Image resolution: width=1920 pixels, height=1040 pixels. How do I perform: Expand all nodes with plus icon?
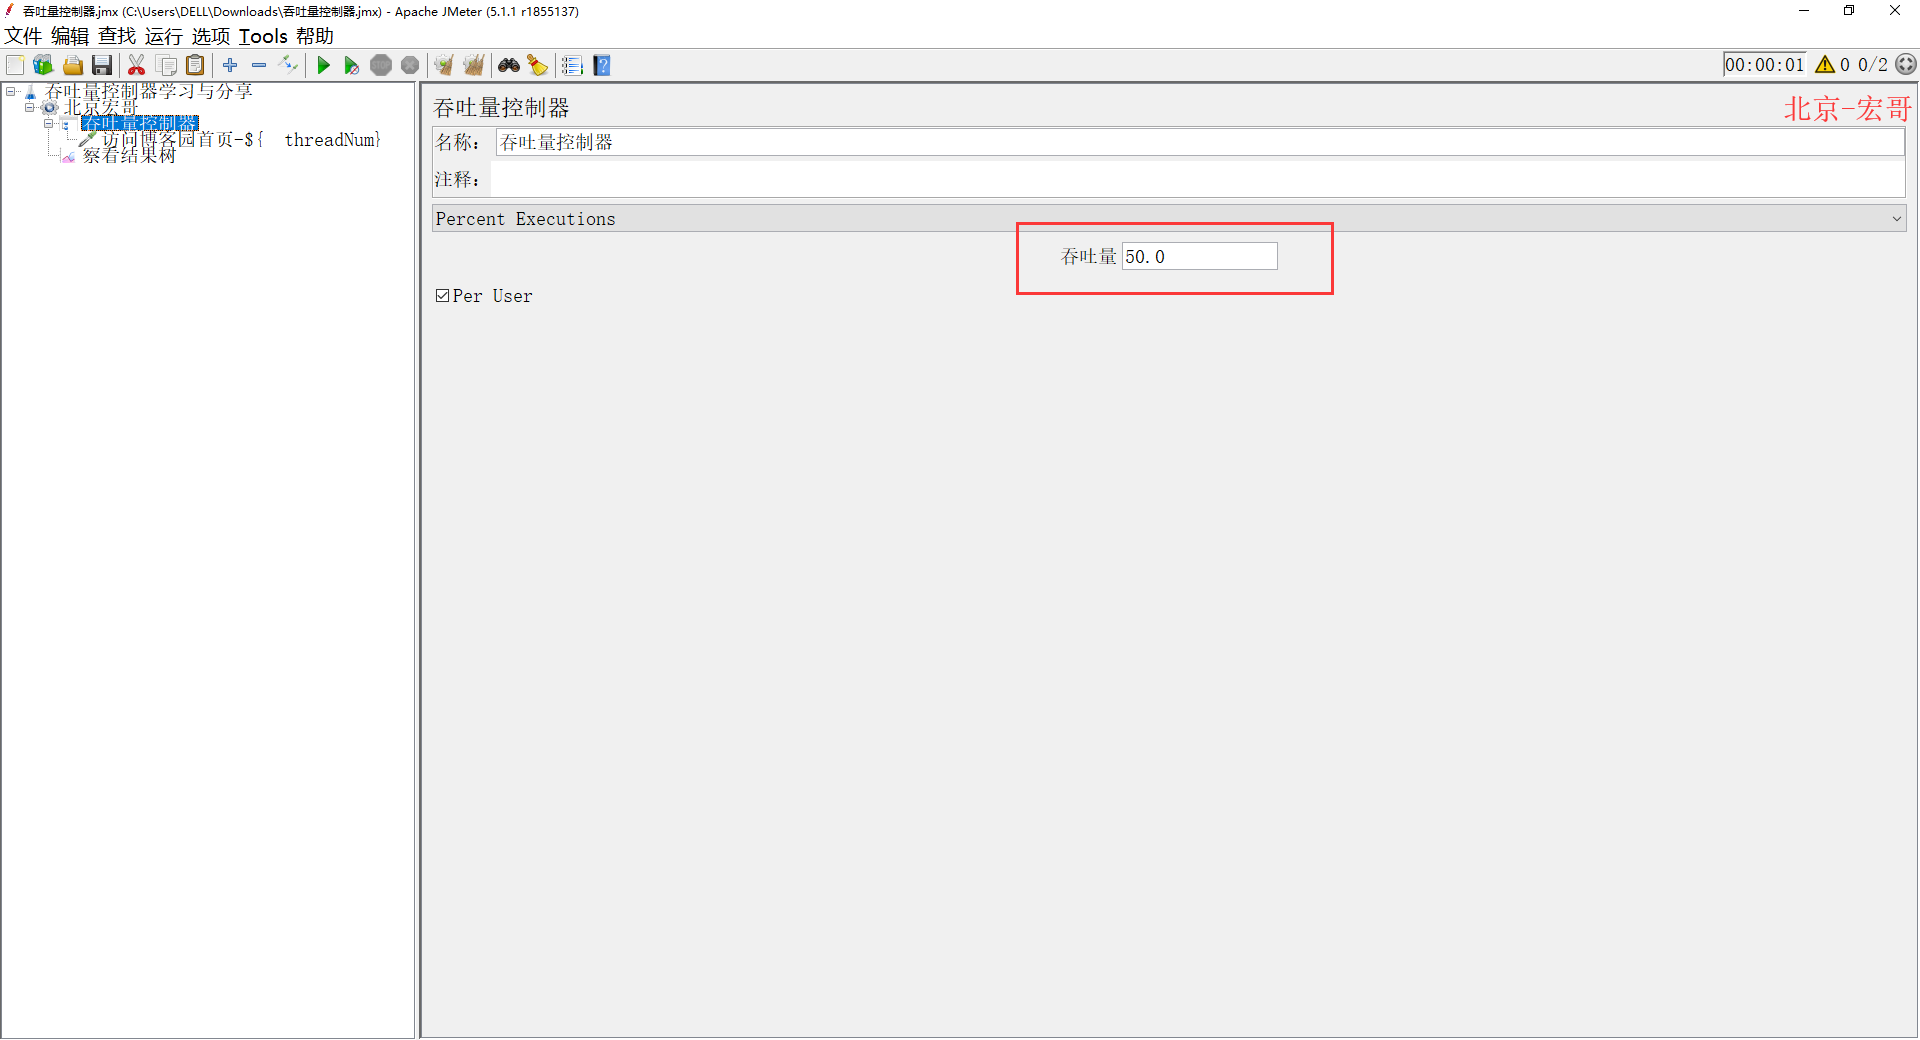coord(230,65)
